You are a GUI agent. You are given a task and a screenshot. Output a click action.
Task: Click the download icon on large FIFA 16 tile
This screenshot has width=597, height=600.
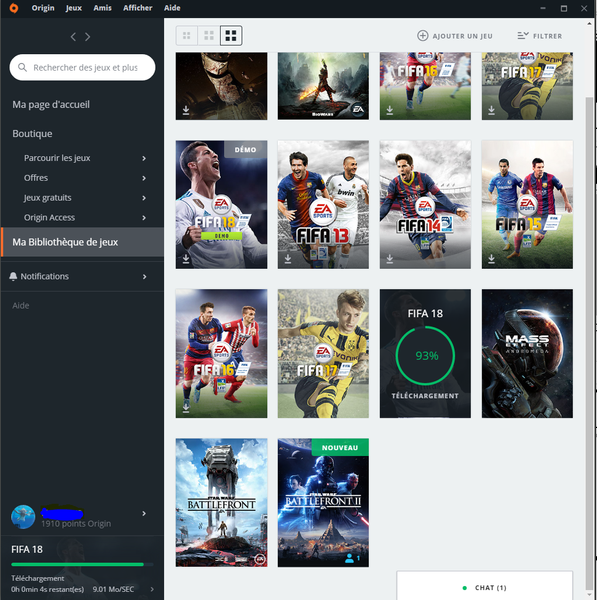[186, 407]
